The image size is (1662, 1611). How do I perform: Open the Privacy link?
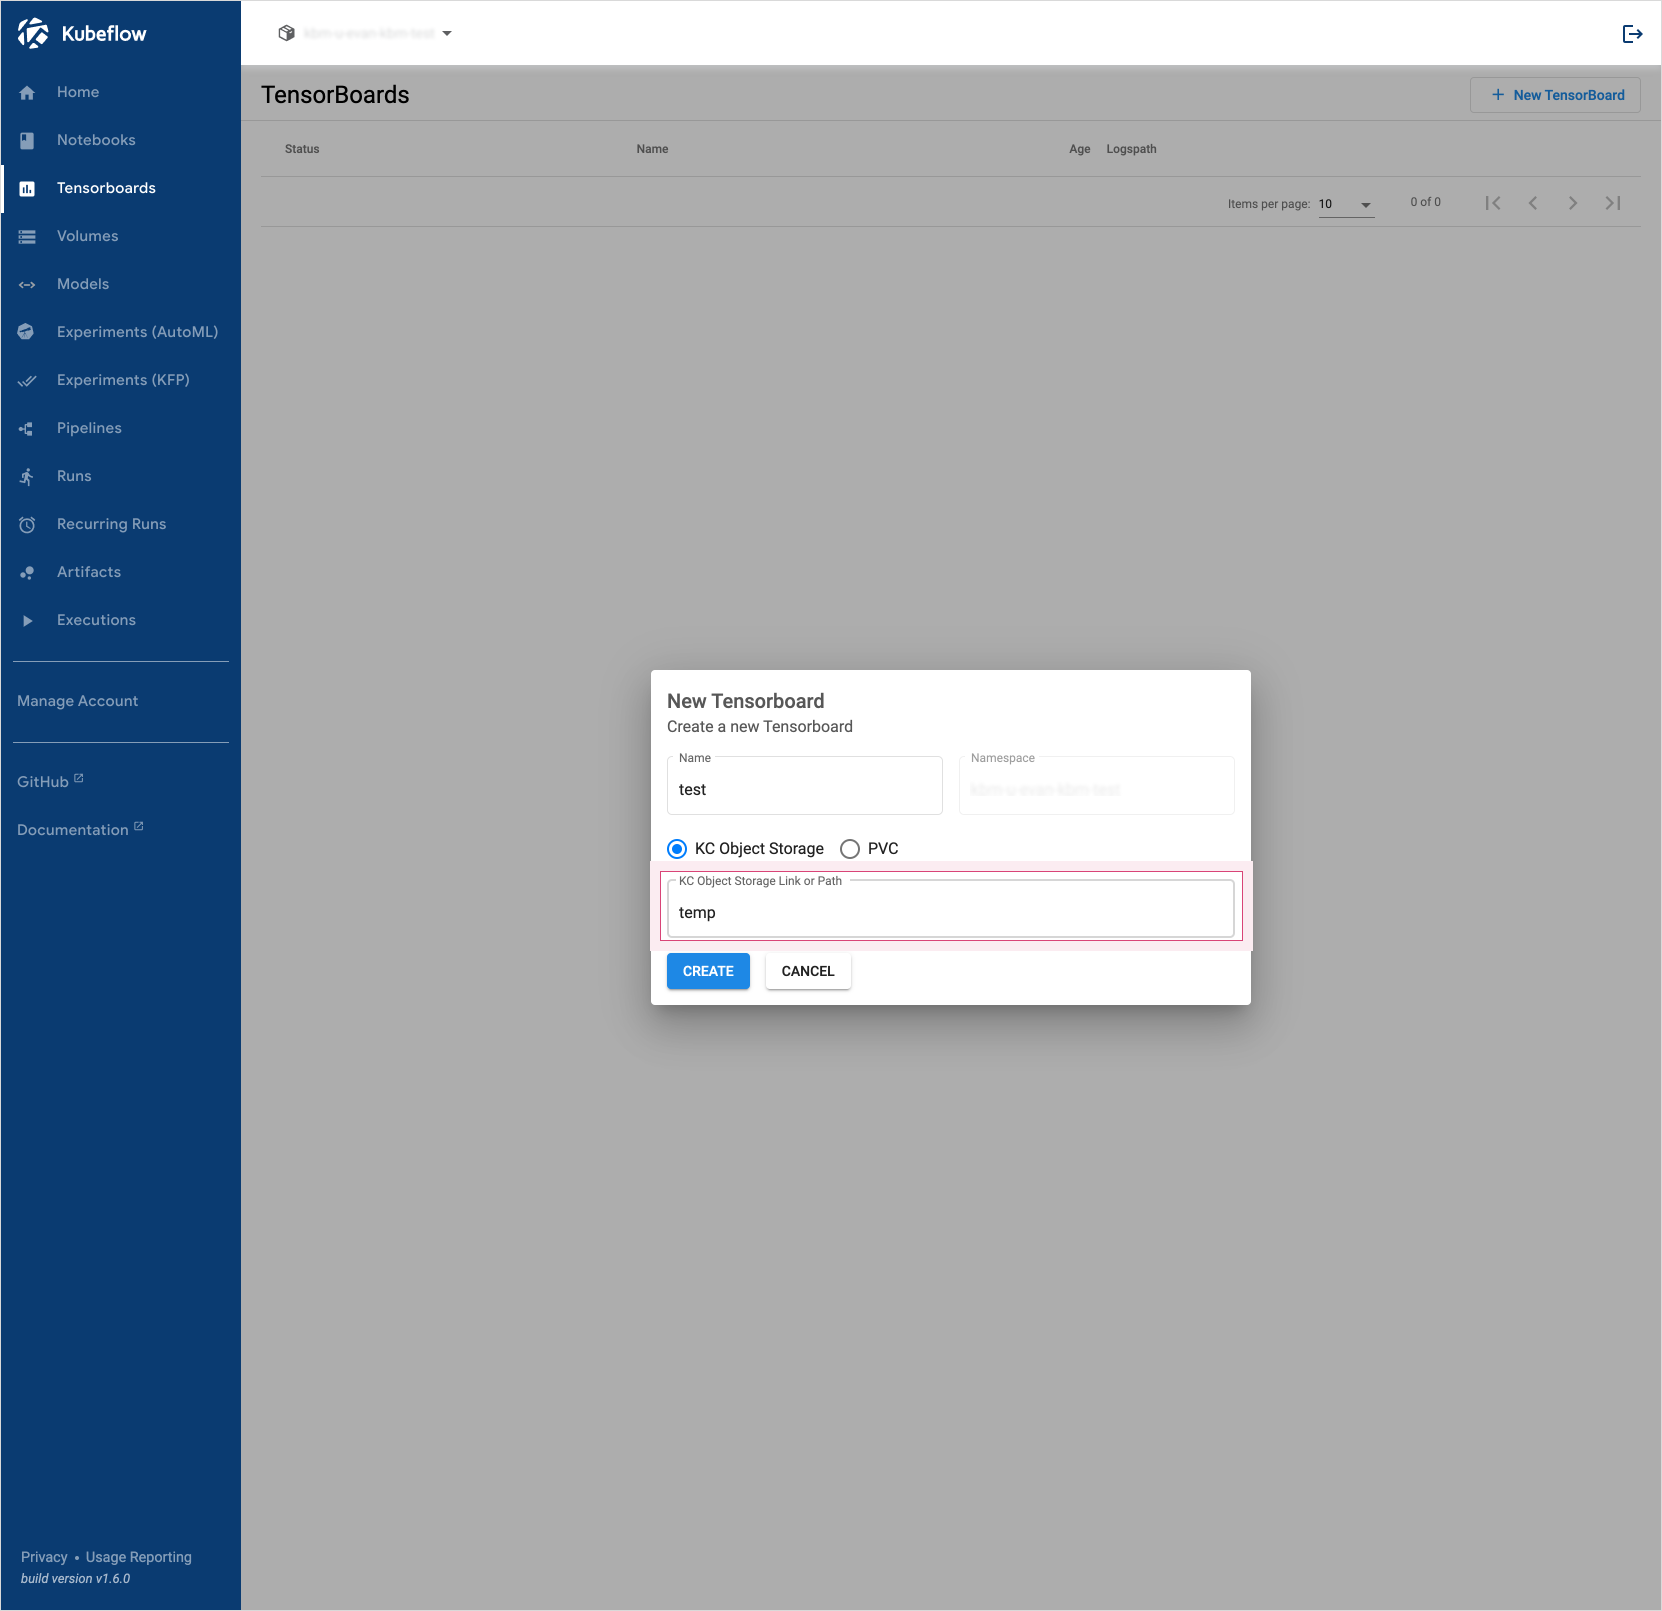[x=44, y=1557]
